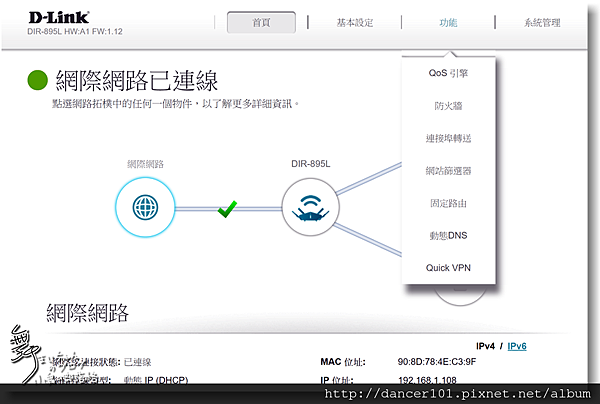Click the green checkmark connection status
The height and width of the screenshot is (404, 600).
(x=227, y=209)
